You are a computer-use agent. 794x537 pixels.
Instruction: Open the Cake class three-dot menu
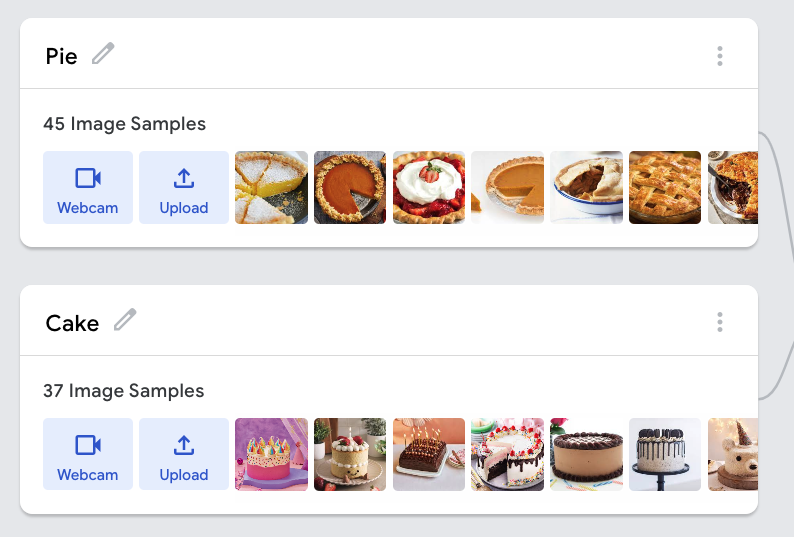(x=720, y=322)
